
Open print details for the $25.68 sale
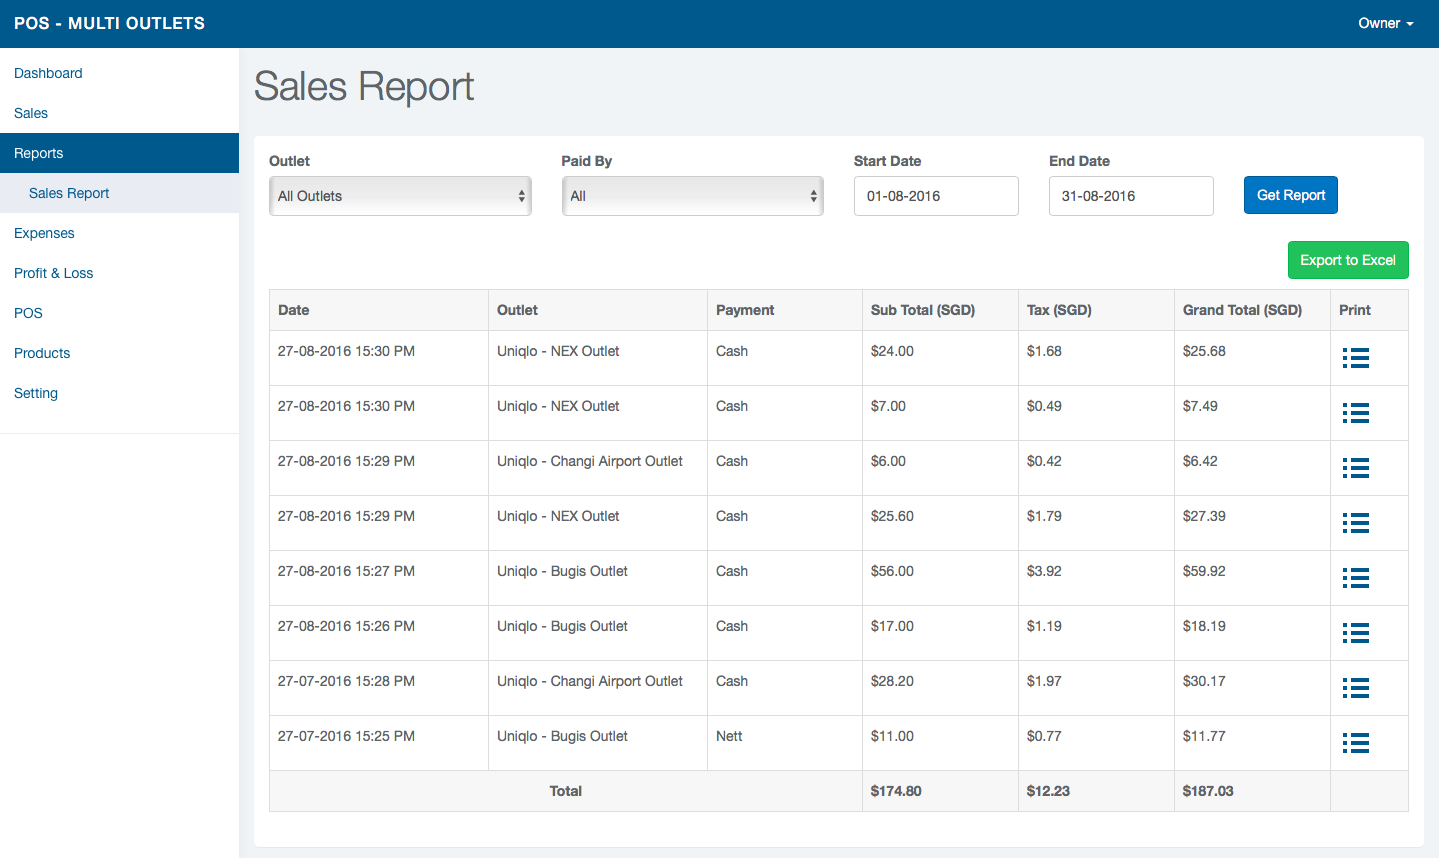coord(1355,358)
